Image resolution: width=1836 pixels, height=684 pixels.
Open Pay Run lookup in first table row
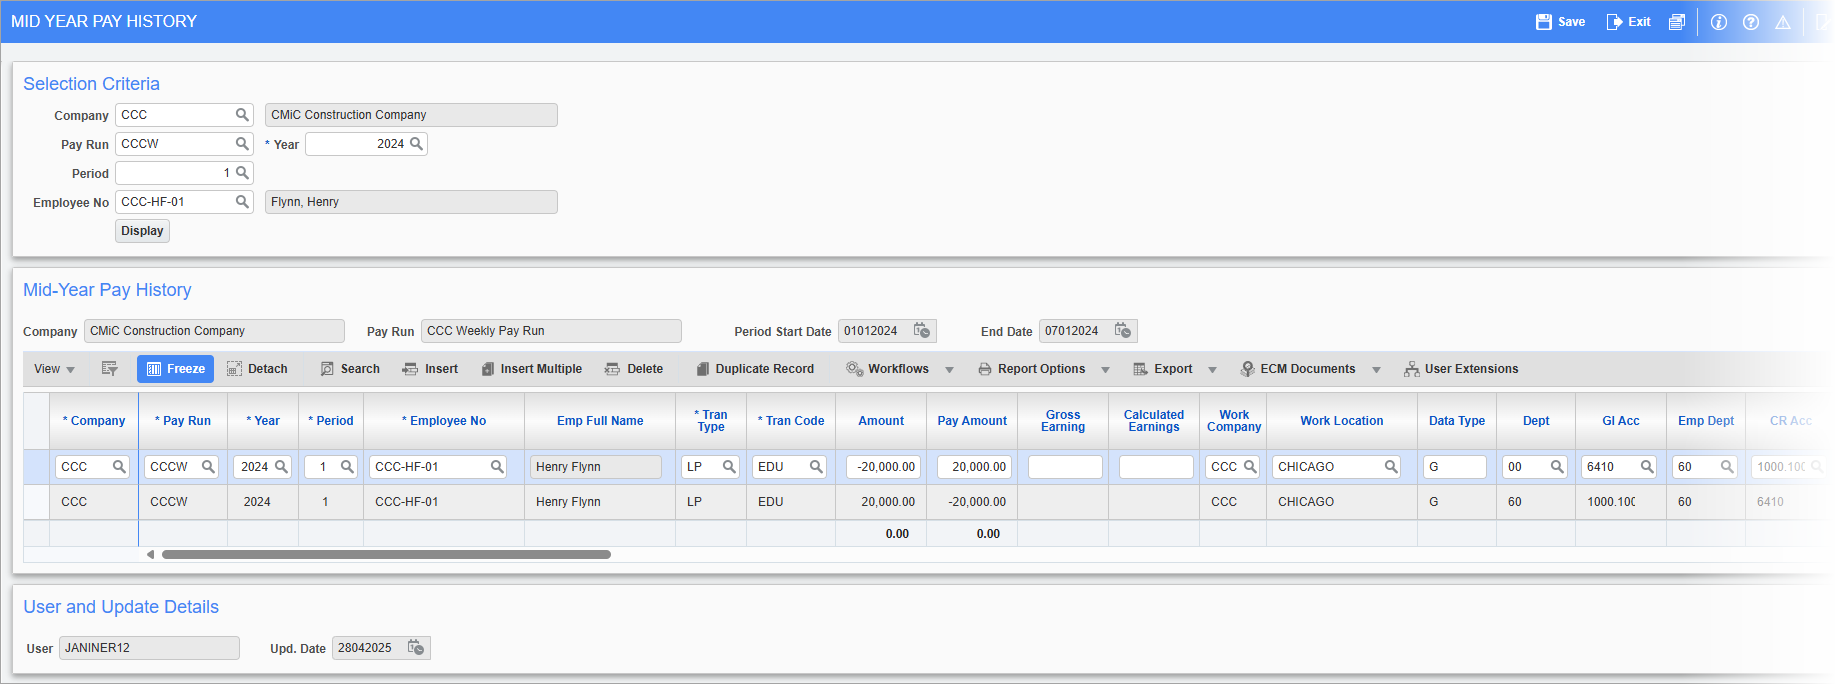point(208,467)
